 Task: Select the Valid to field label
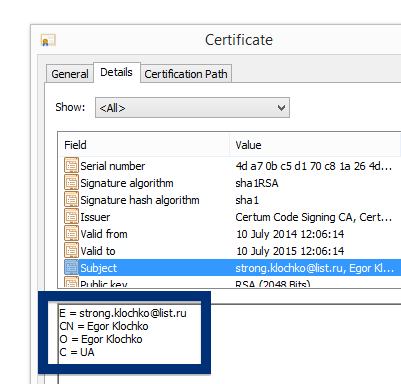[x=98, y=251]
